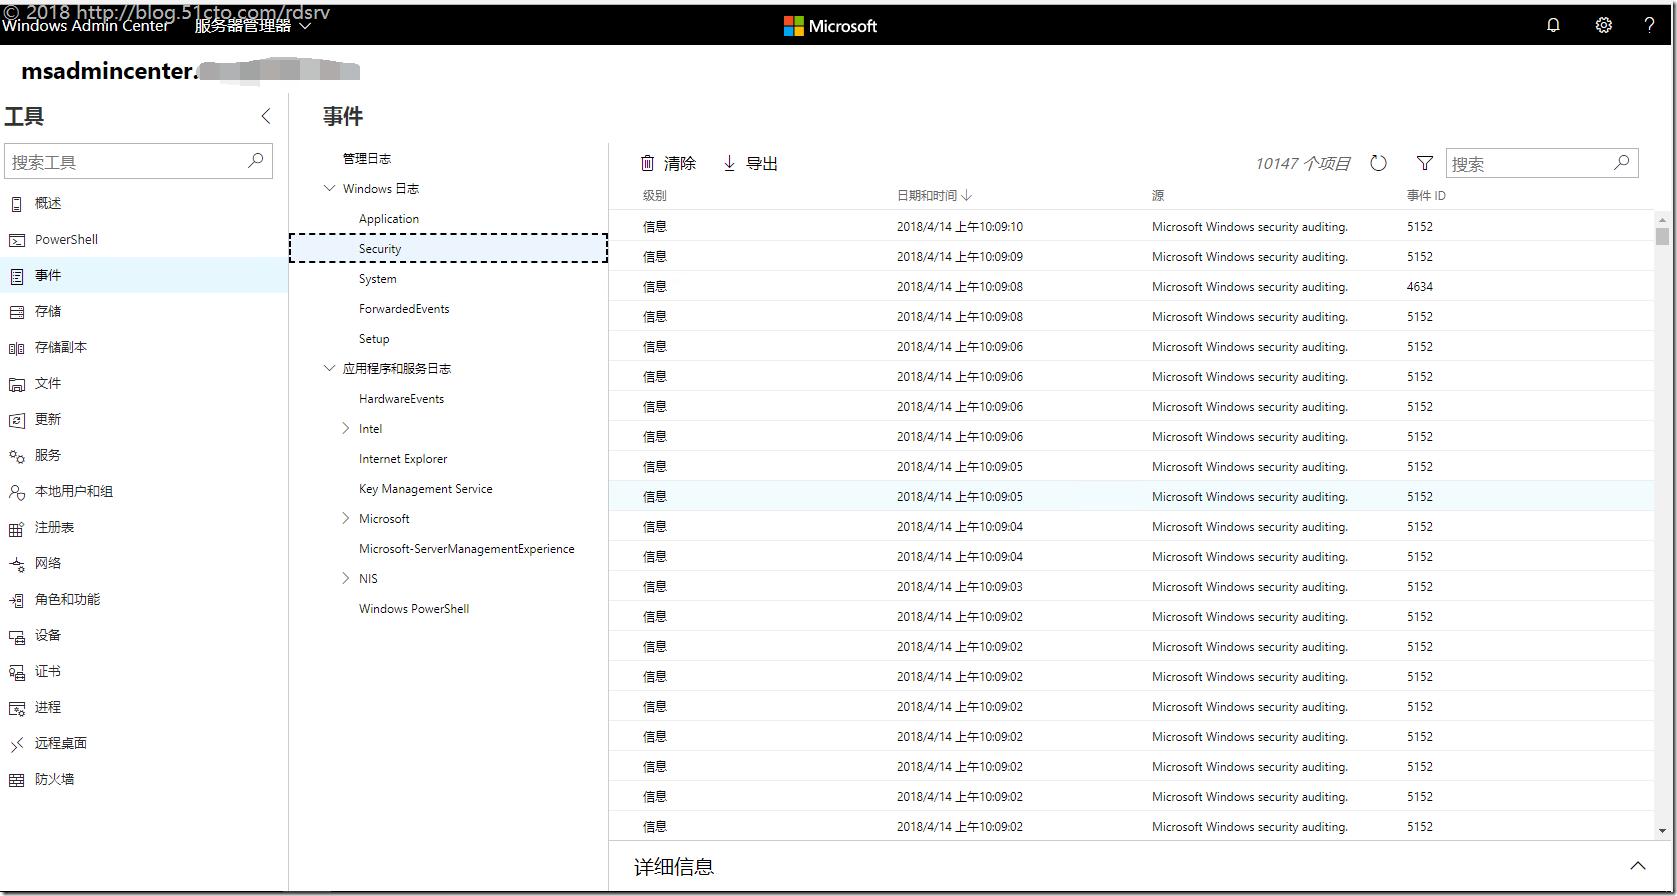This screenshot has width=1677, height=896.
Task: Click the 概述 overview icon in the tools list
Action: click(x=16, y=204)
